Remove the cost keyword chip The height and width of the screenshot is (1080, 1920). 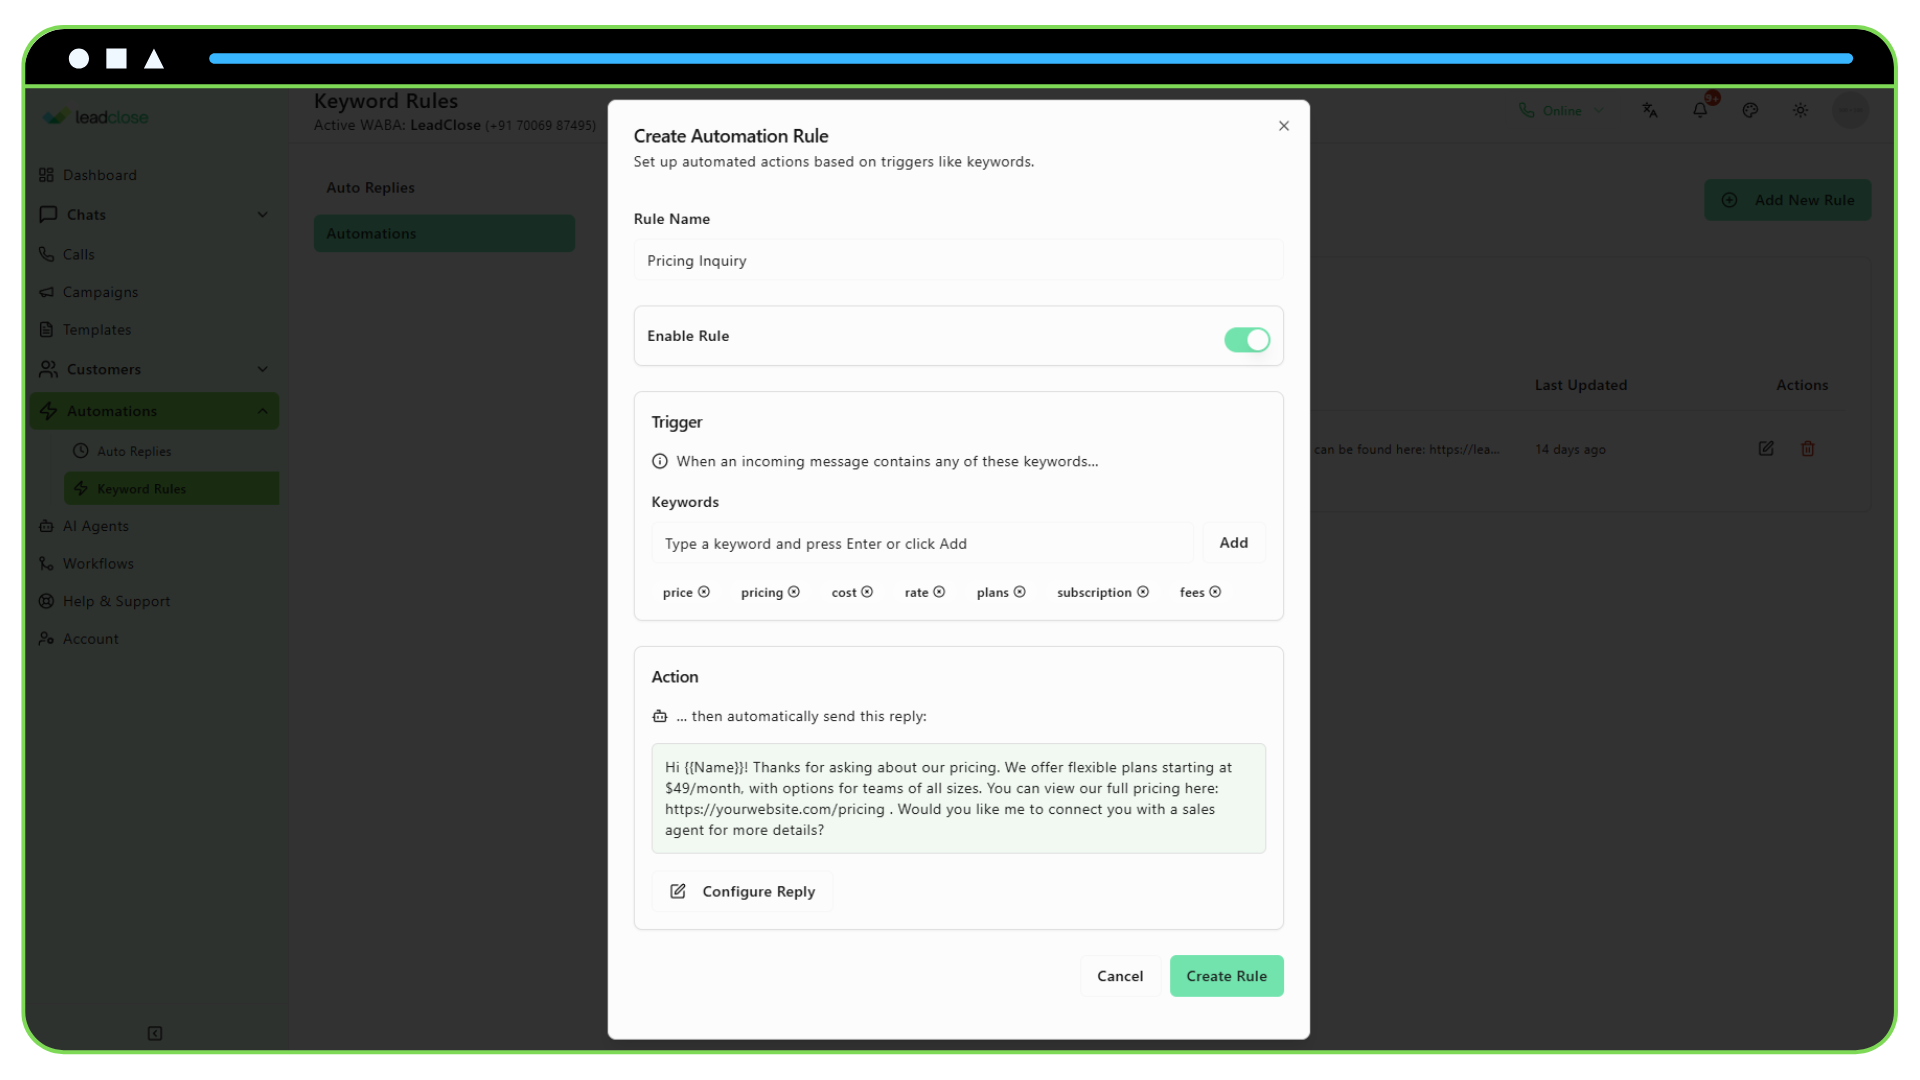tap(867, 592)
